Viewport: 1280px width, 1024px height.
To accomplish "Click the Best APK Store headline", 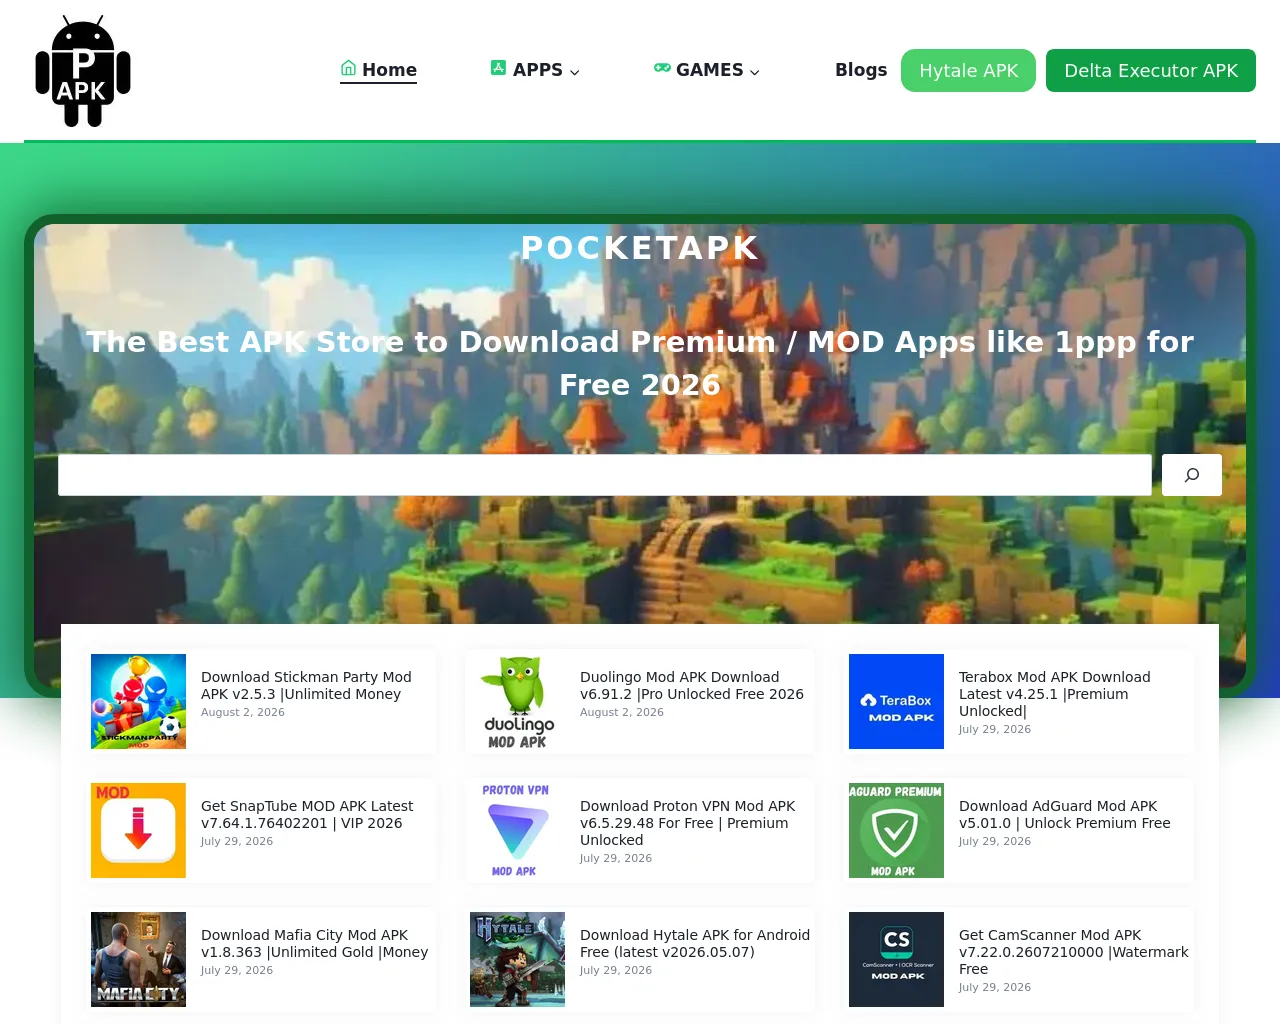I will click(640, 363).
